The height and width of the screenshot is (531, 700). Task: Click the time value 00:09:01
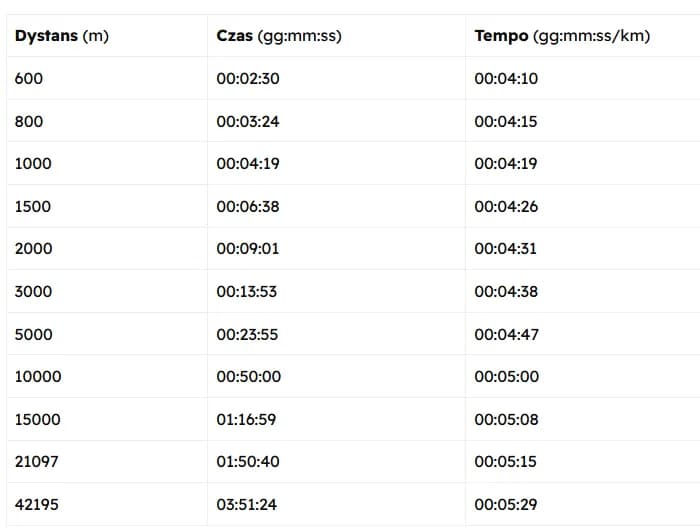248,248
